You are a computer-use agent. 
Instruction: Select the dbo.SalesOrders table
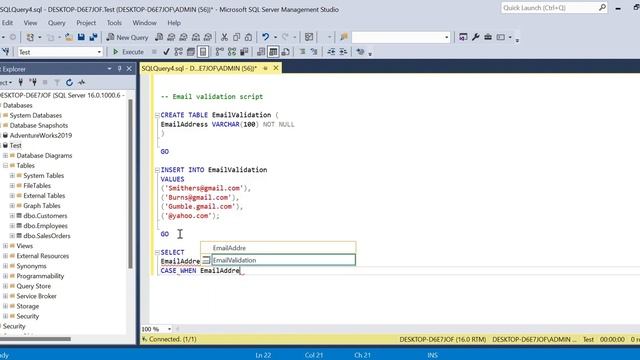tap(47, 236)
